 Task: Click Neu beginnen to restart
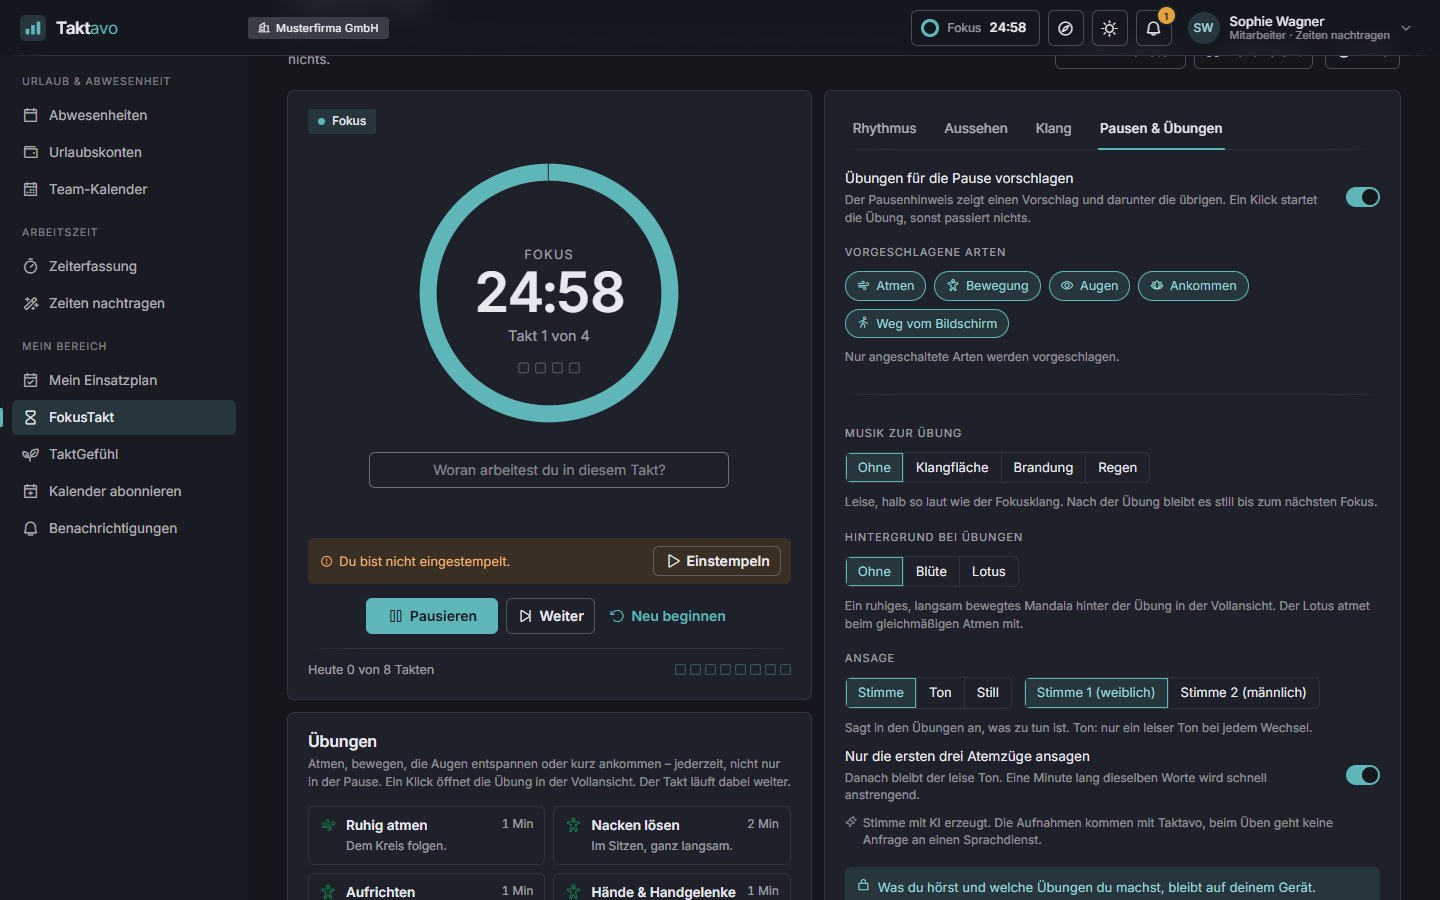pyautogui.click(x=668, y=616)
